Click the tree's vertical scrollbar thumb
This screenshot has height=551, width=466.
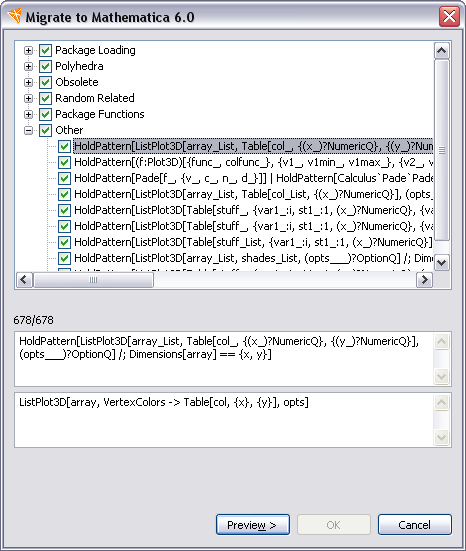pos(442,150)
